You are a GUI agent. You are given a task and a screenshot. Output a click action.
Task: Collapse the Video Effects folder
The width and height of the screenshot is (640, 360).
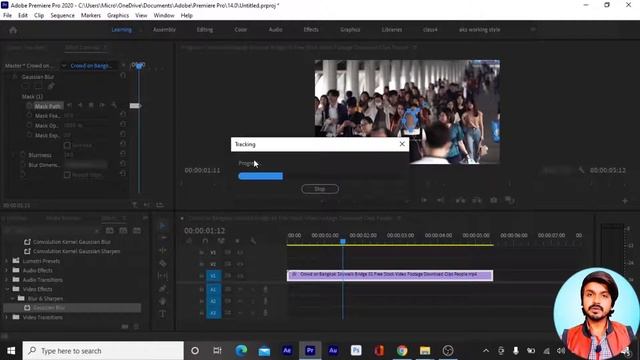tap(6, 289)
